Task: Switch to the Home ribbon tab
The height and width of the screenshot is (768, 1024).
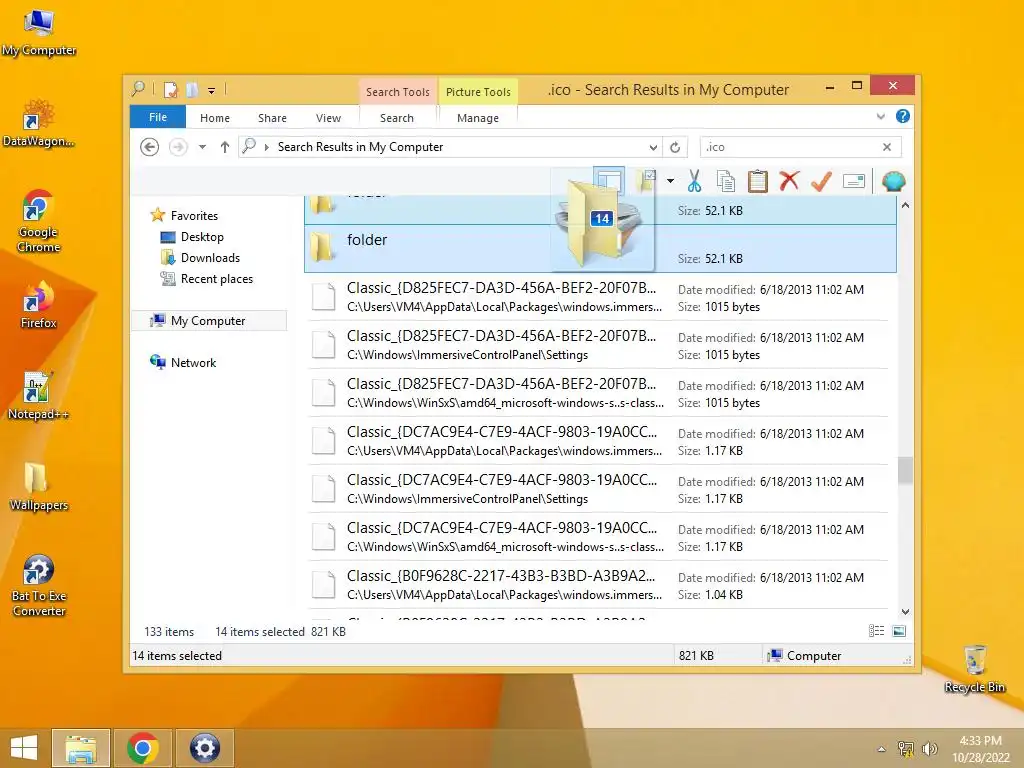Action: click(x=215, y=118)
